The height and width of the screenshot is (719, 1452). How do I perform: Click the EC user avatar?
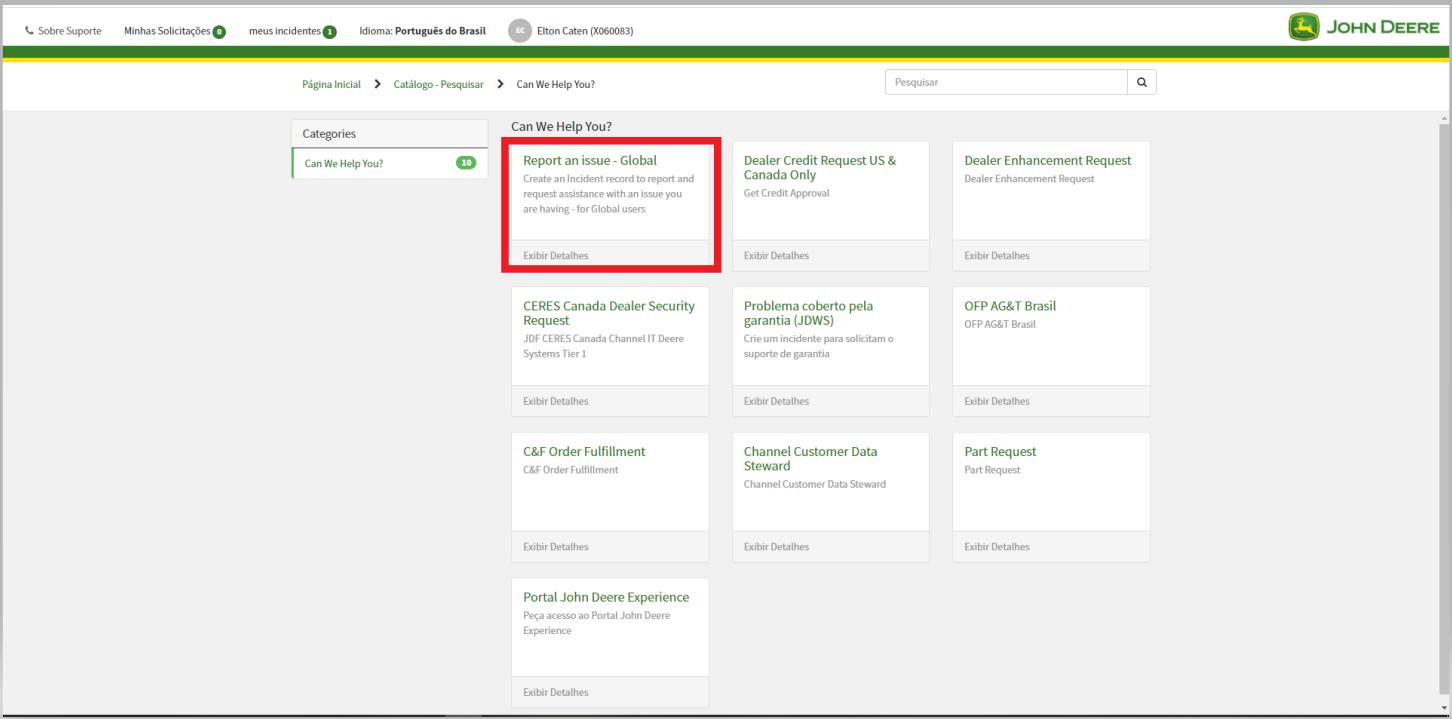pos(519,31)
